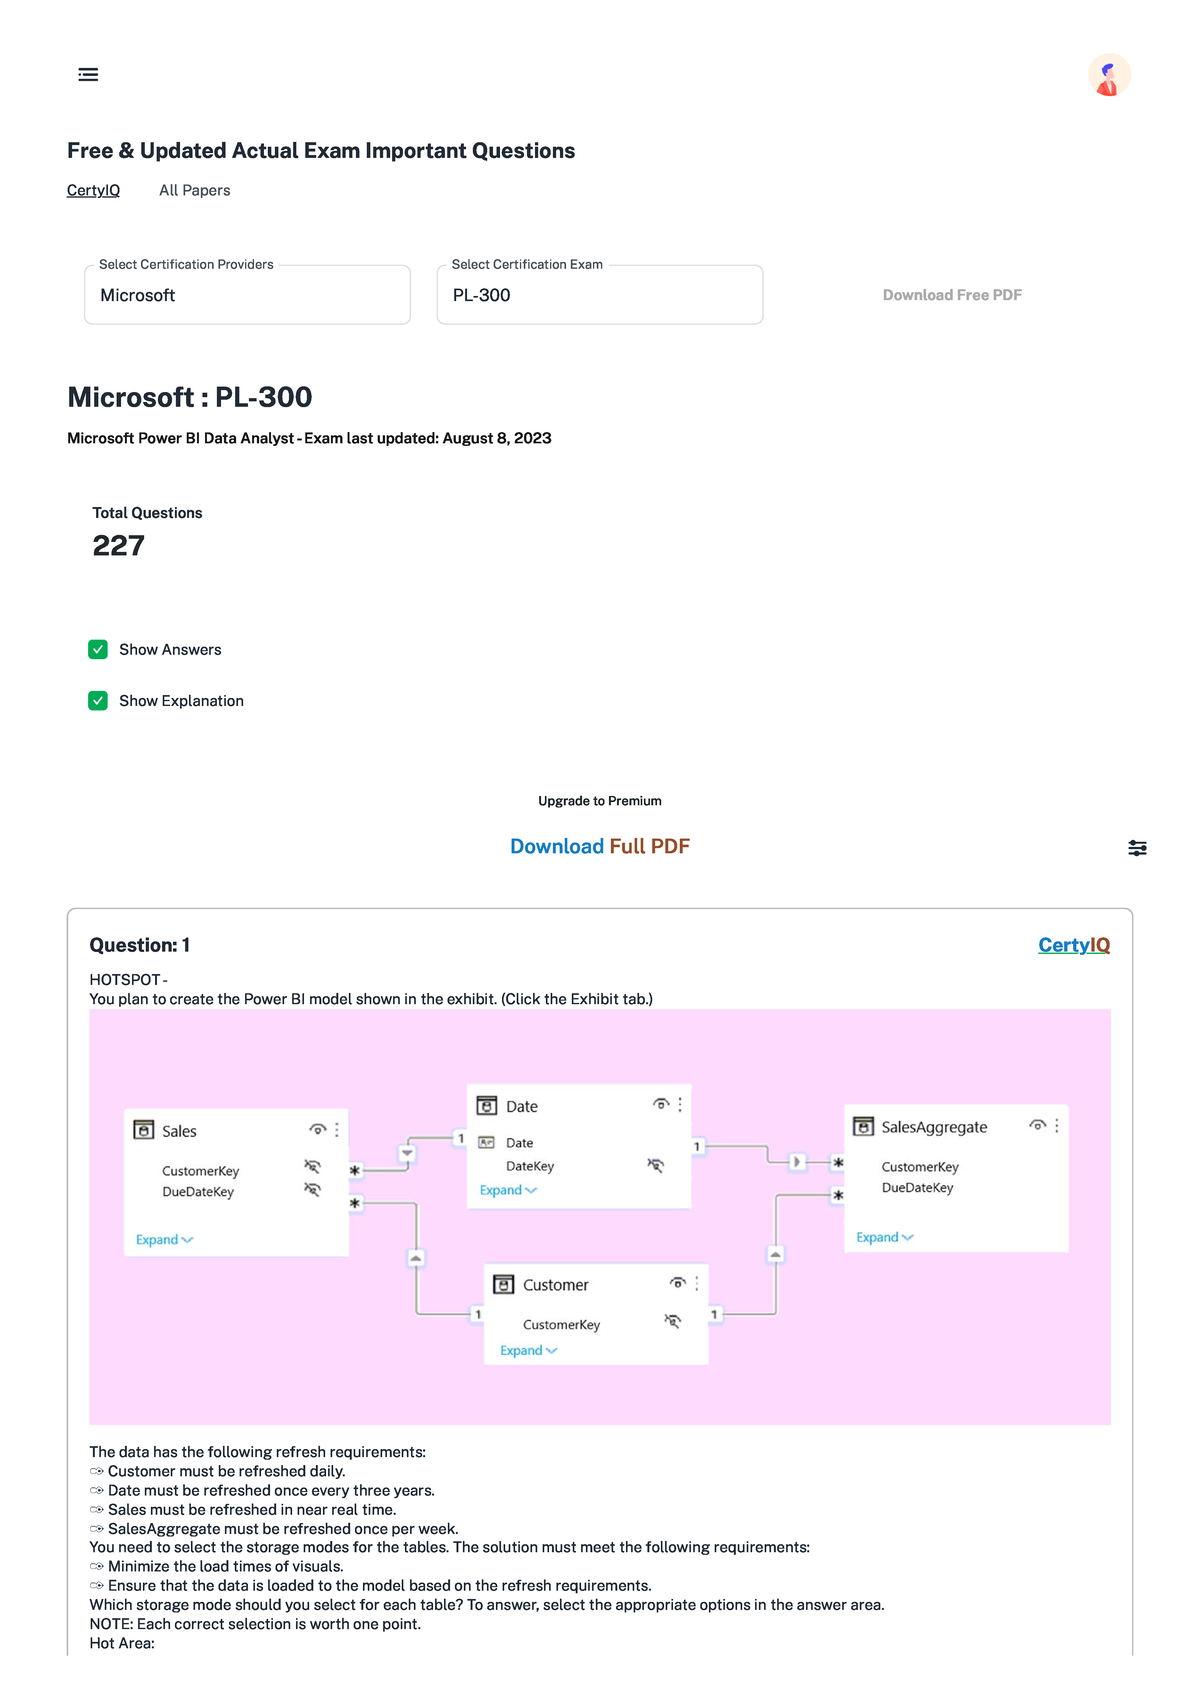Click the filter sliders icon beside Download Full PDF
Viewport: 1200px width, 1697px height.
(1138, 848)
